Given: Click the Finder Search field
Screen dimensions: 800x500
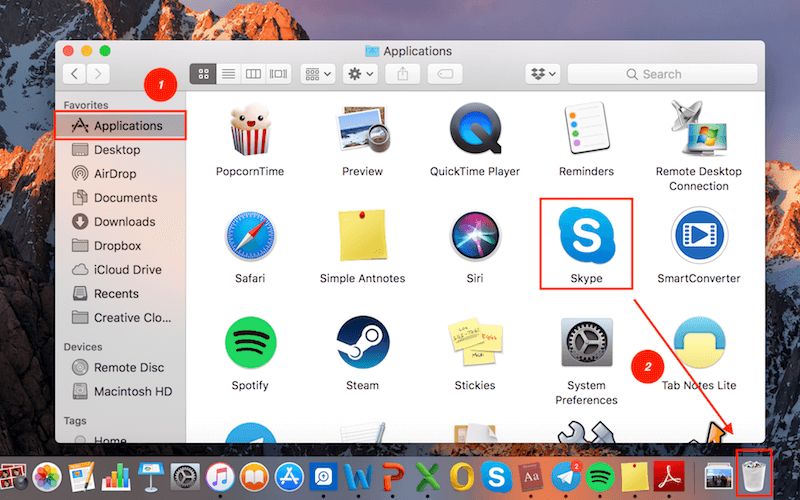Looking at the screenshot, I should pyautogui.click(x=662, y=74).
